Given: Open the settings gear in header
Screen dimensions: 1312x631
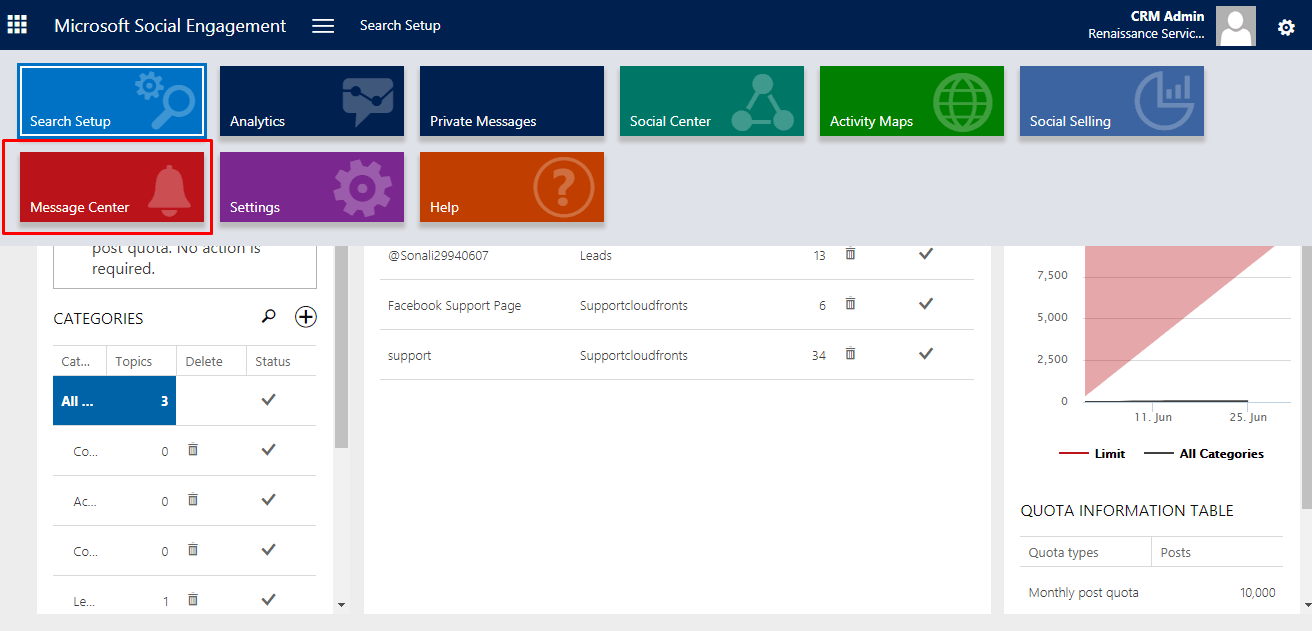Looking at the screenshot, I should click(1287, 27).
